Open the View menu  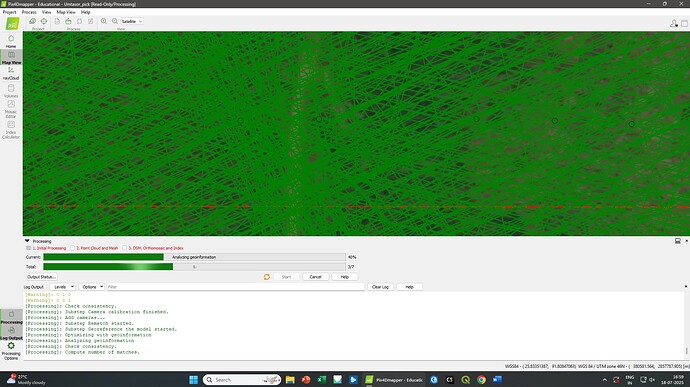46,12
